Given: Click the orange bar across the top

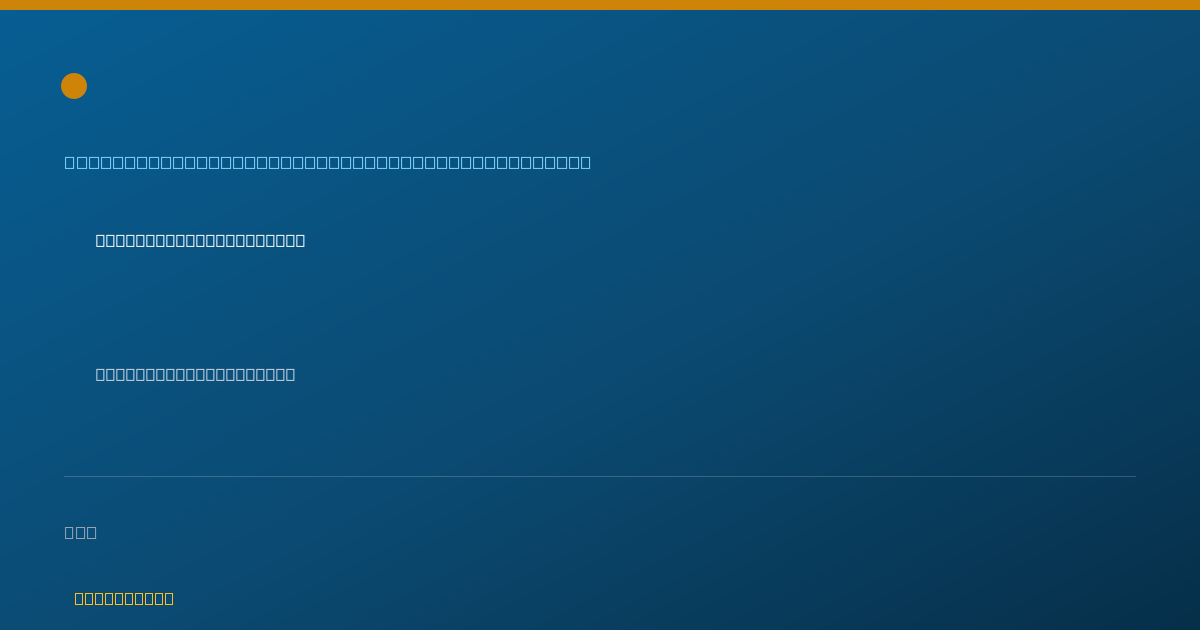Looking at the screenshot, I should point(600,5).
